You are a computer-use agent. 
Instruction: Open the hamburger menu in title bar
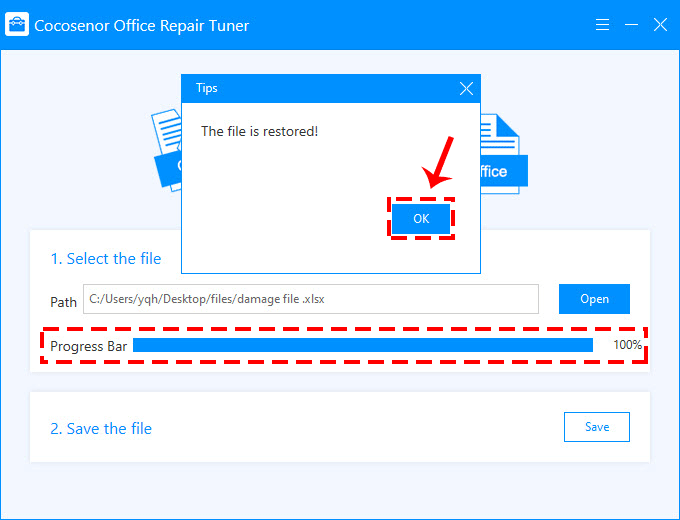pos(602,25)
